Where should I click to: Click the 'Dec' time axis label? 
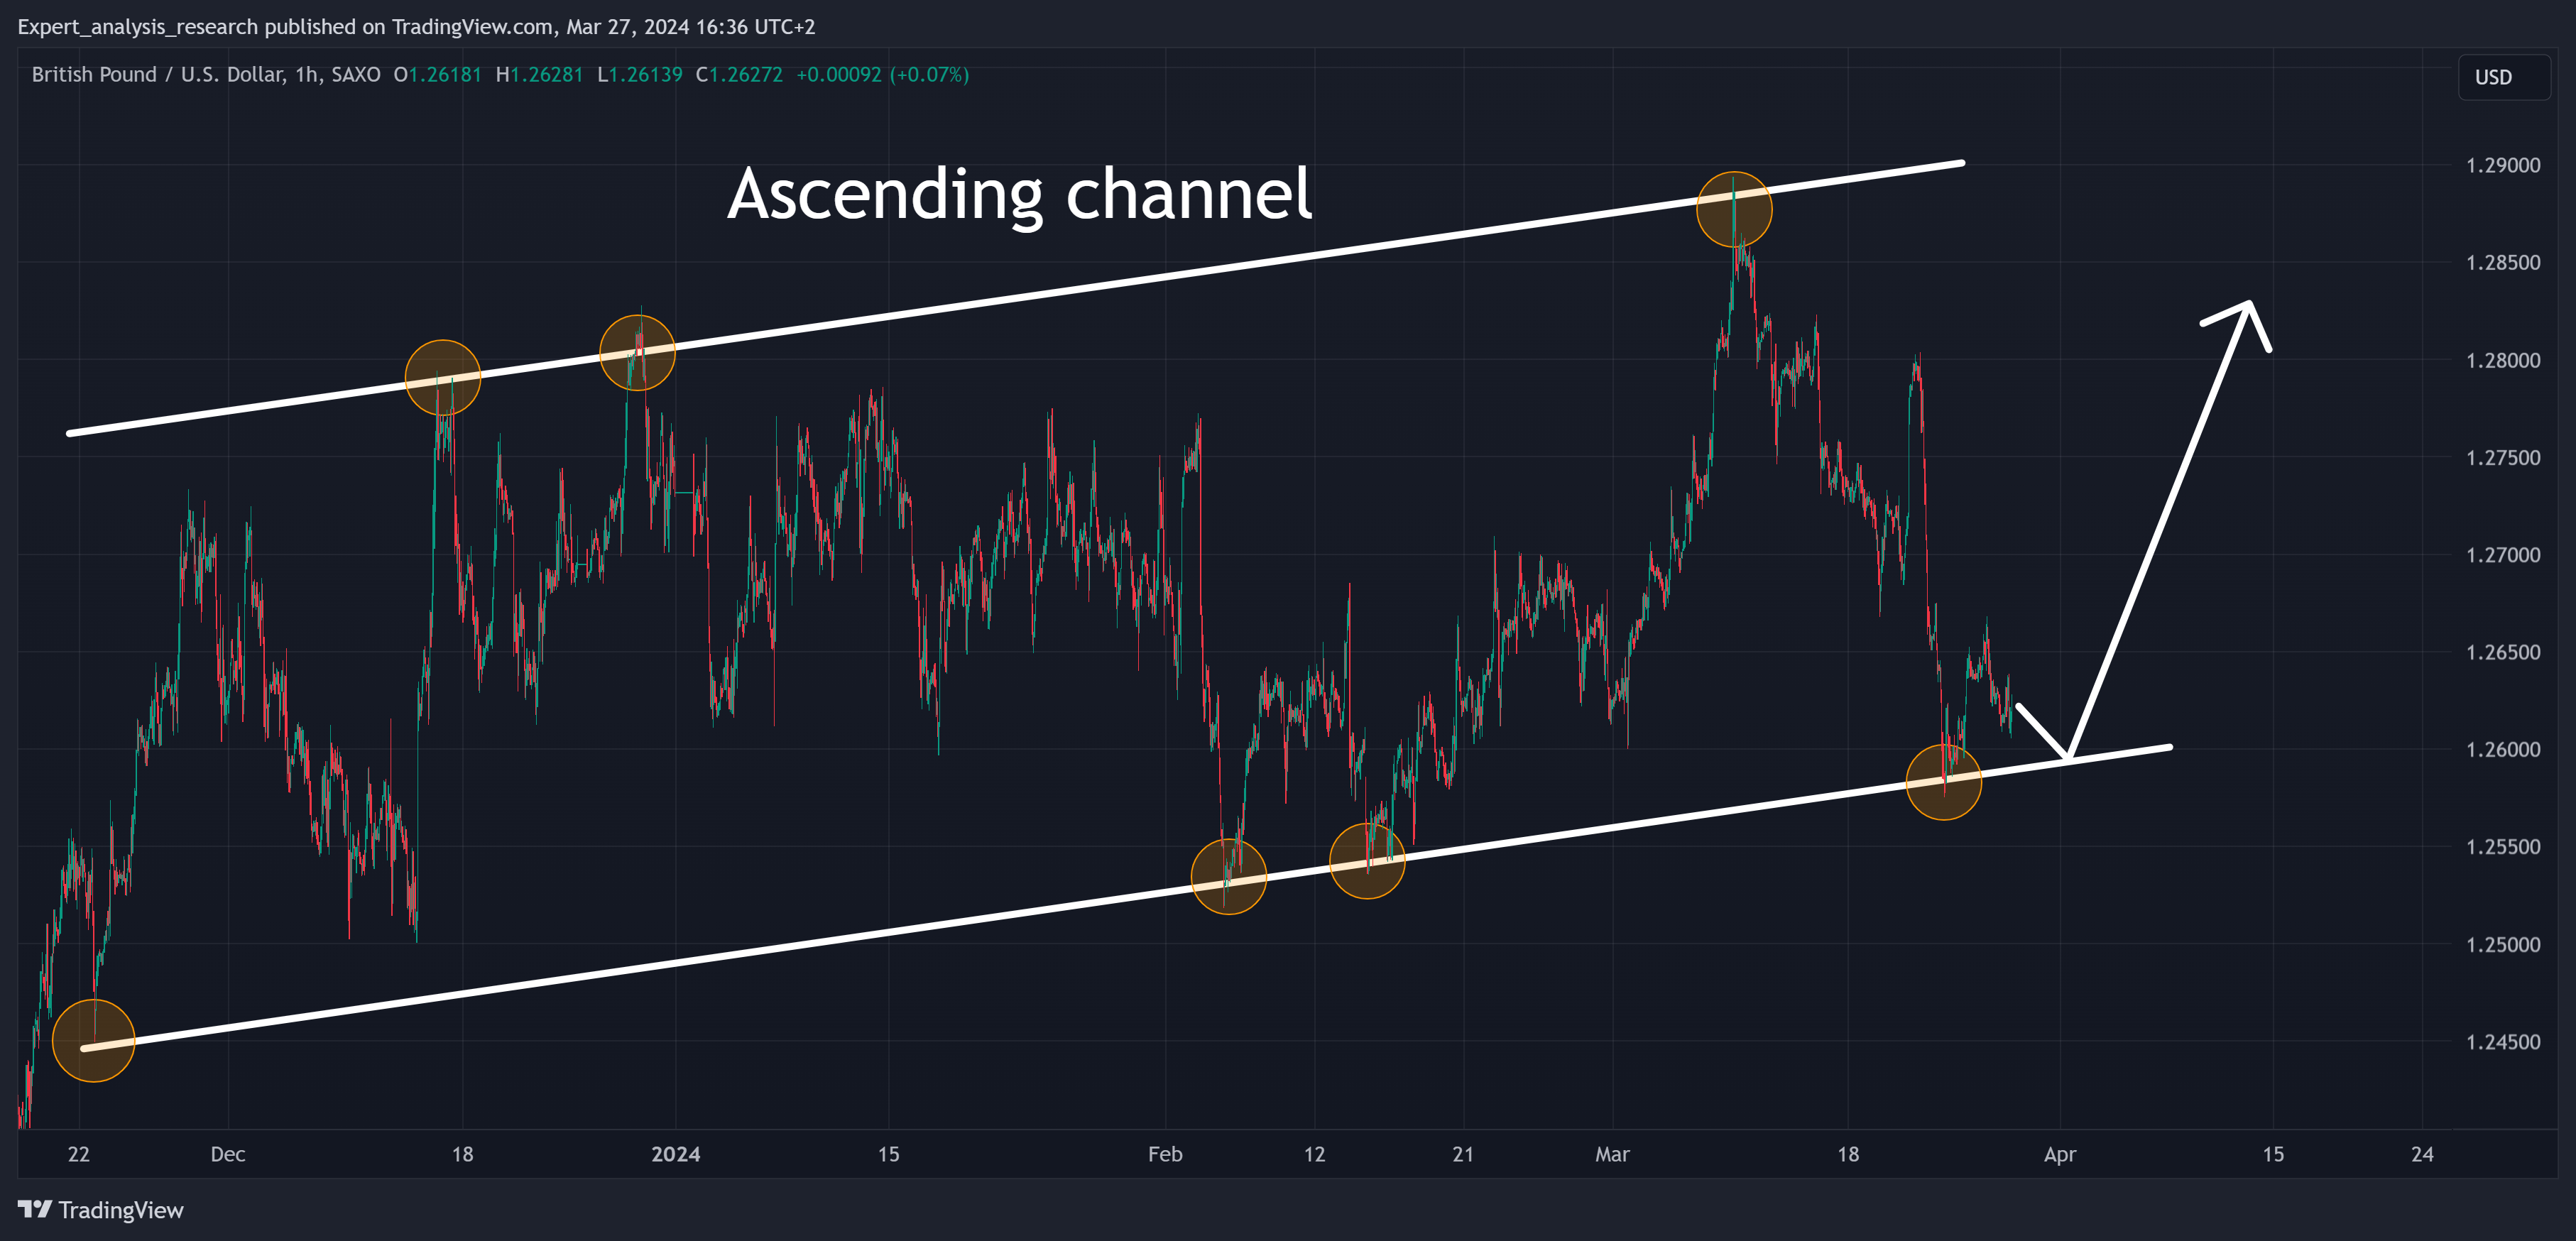pos(228,1154)
